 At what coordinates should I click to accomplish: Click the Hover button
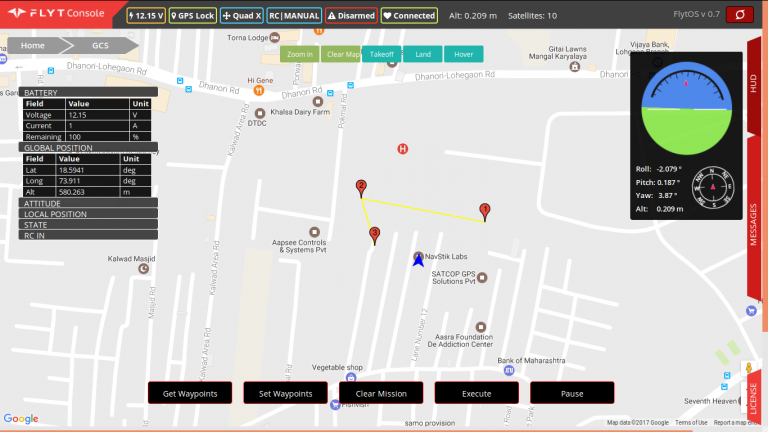[x=463, y=54]
